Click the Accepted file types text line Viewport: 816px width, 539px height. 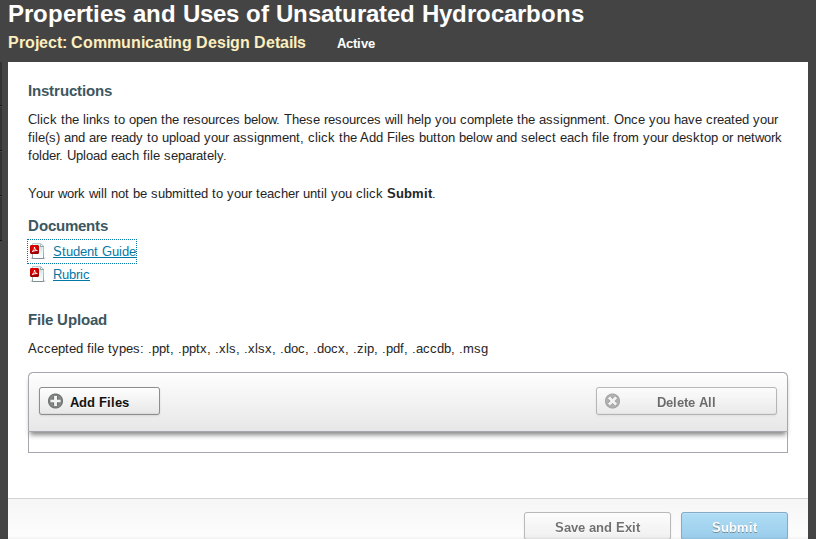(x=258, y=349)
